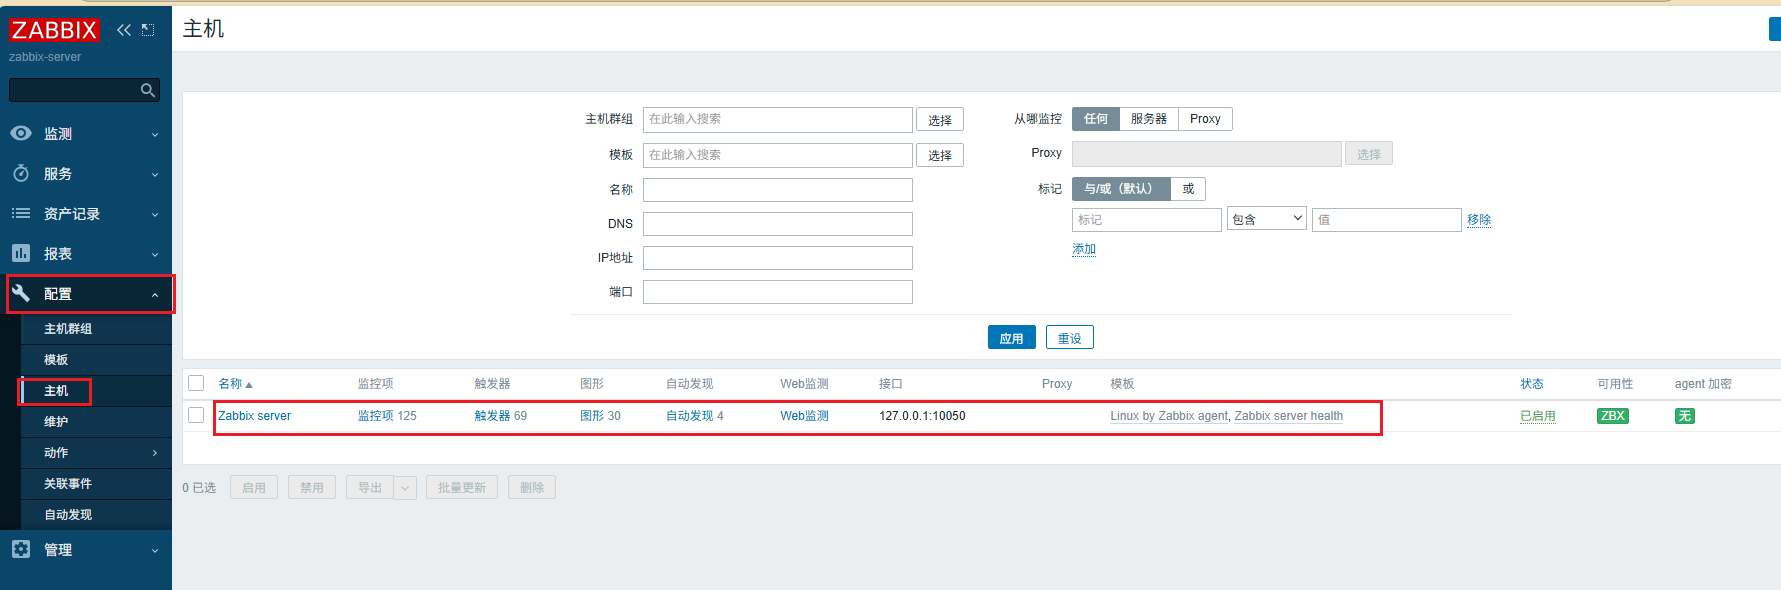The width and height of the screenshot is (1781, 590).
Task: Open 维护 in sidebar
Action: pos(56,422)
